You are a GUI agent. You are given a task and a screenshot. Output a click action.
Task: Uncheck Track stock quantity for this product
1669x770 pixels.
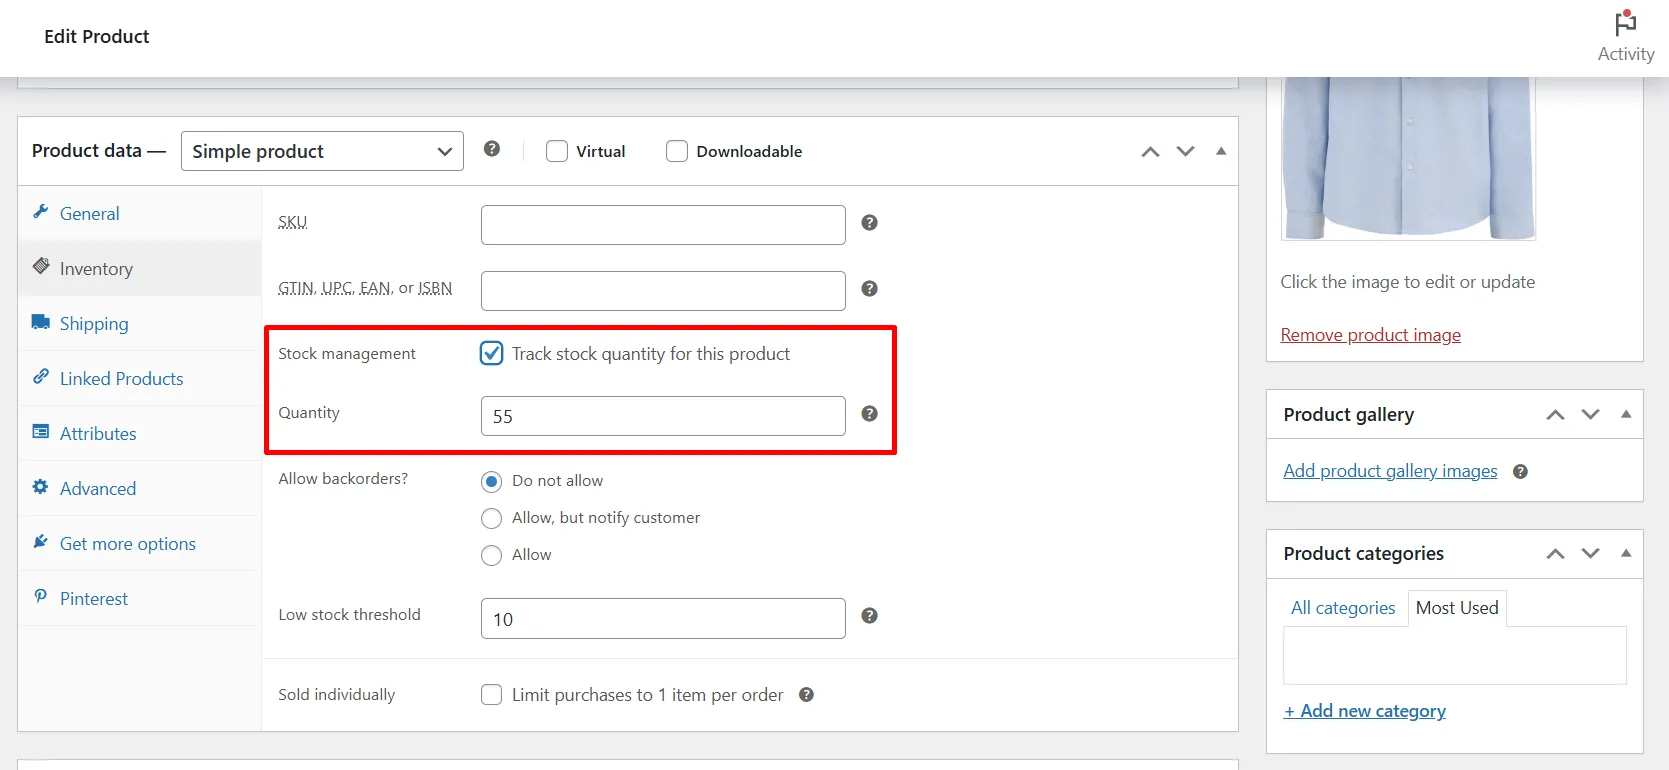[x=492, y=353]
